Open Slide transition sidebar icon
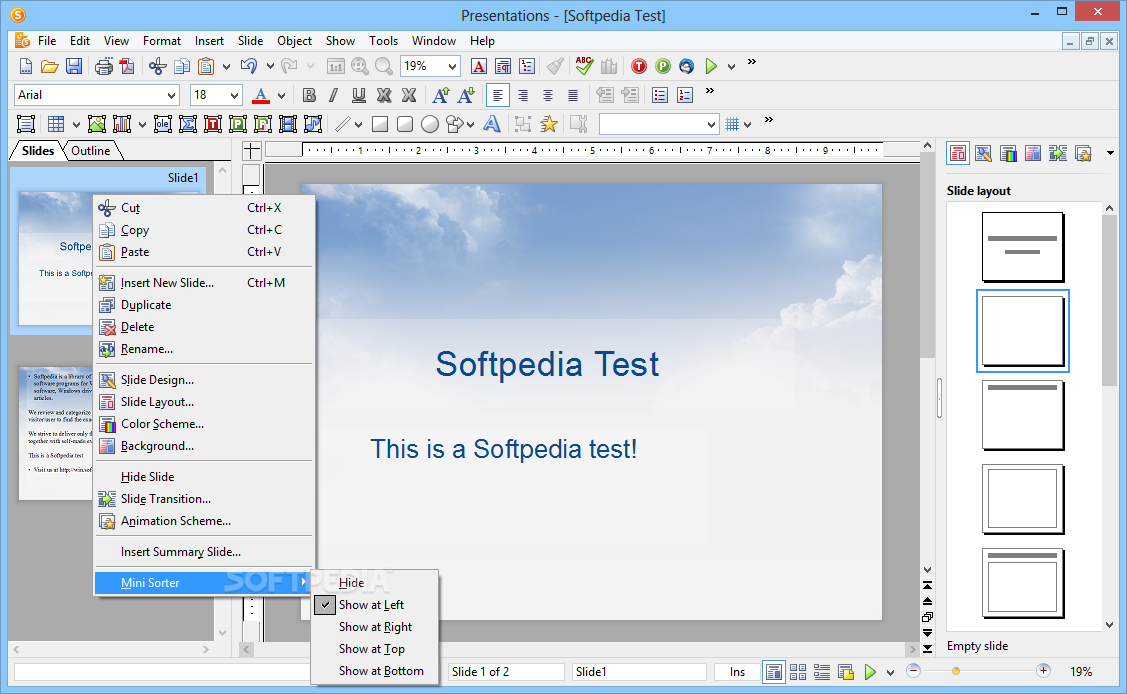This screenshot has height=694, width=1127. [x=1057, y=152]
